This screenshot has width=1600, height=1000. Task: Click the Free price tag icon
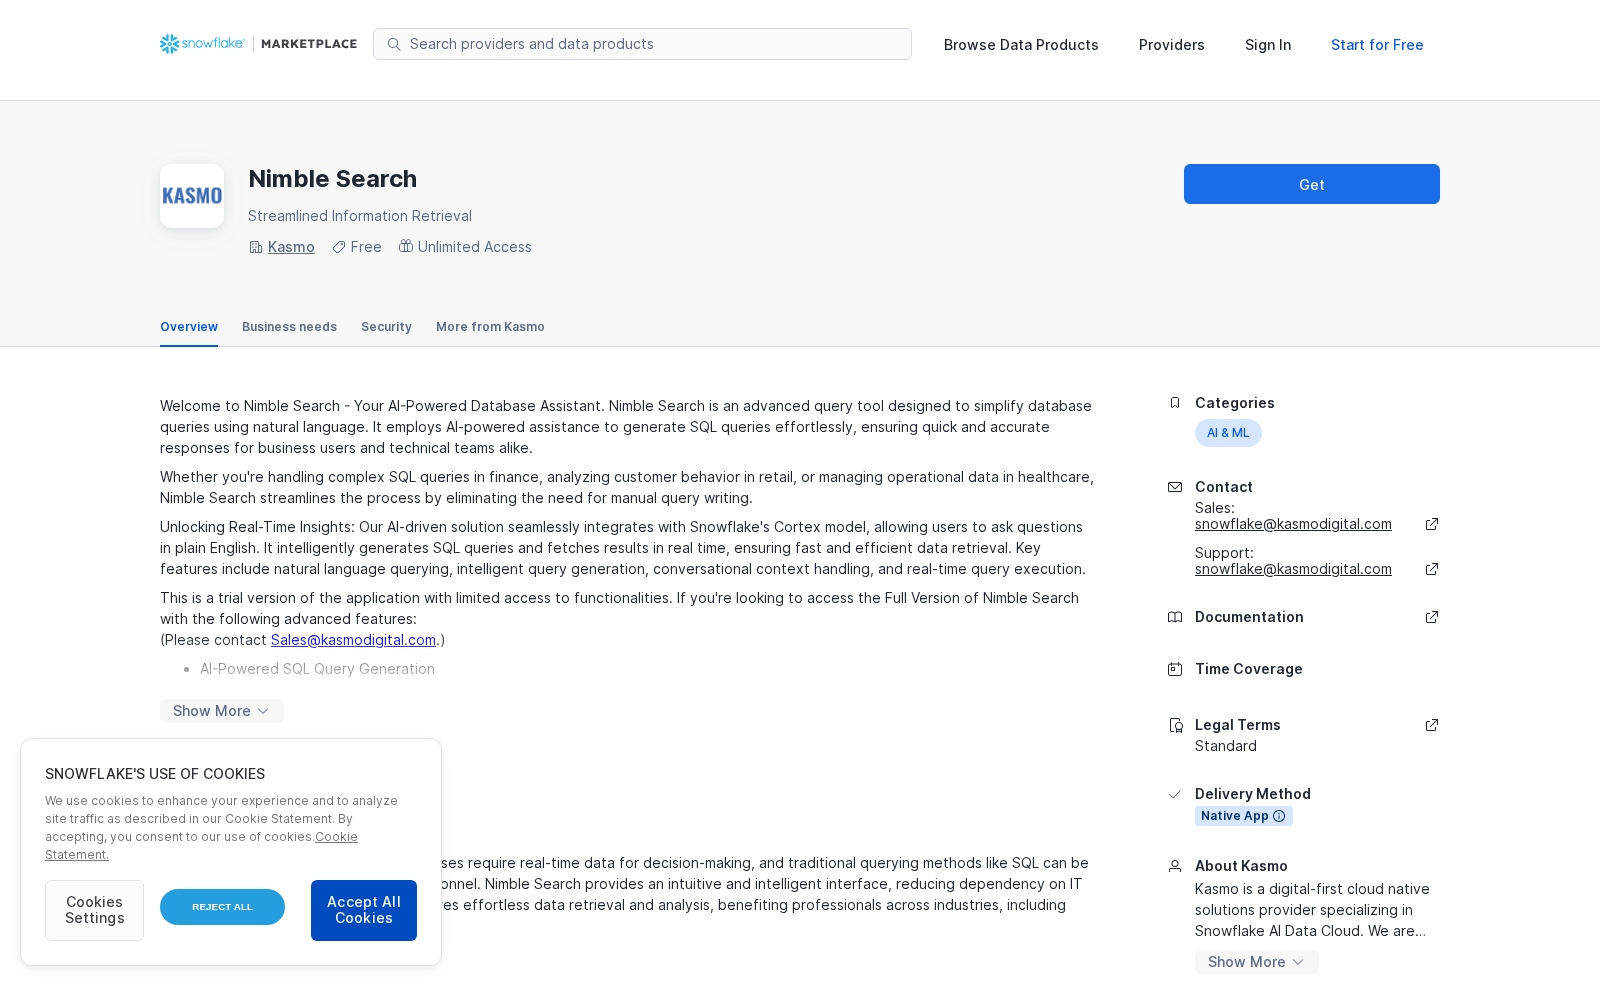(x=339, y=247)
